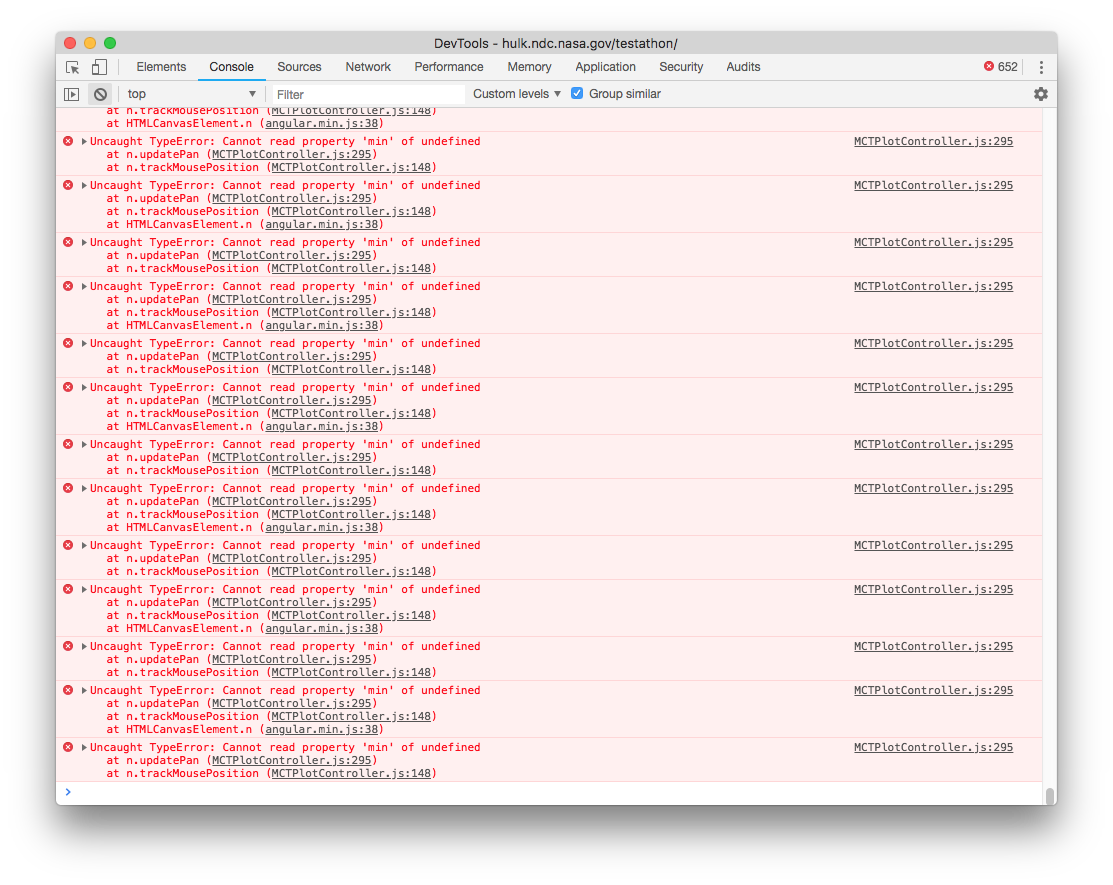Open the customize DevTools three-dot menu

tap(1041, 66)
